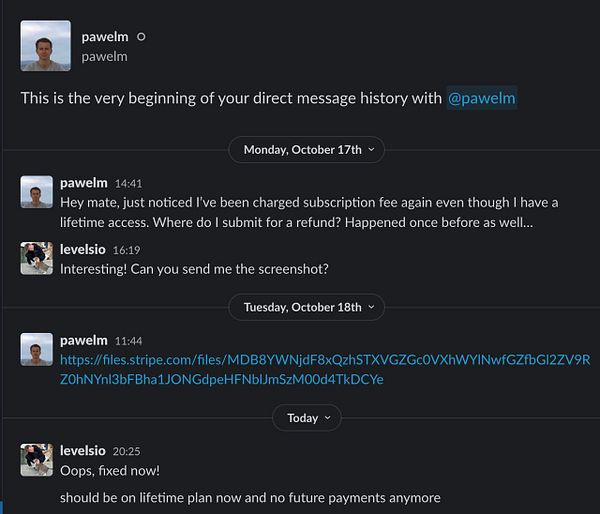This screenshot has width=600, height=514.
Task: Click levelsio's name above the screenshot request
Action: pos(85,251)
